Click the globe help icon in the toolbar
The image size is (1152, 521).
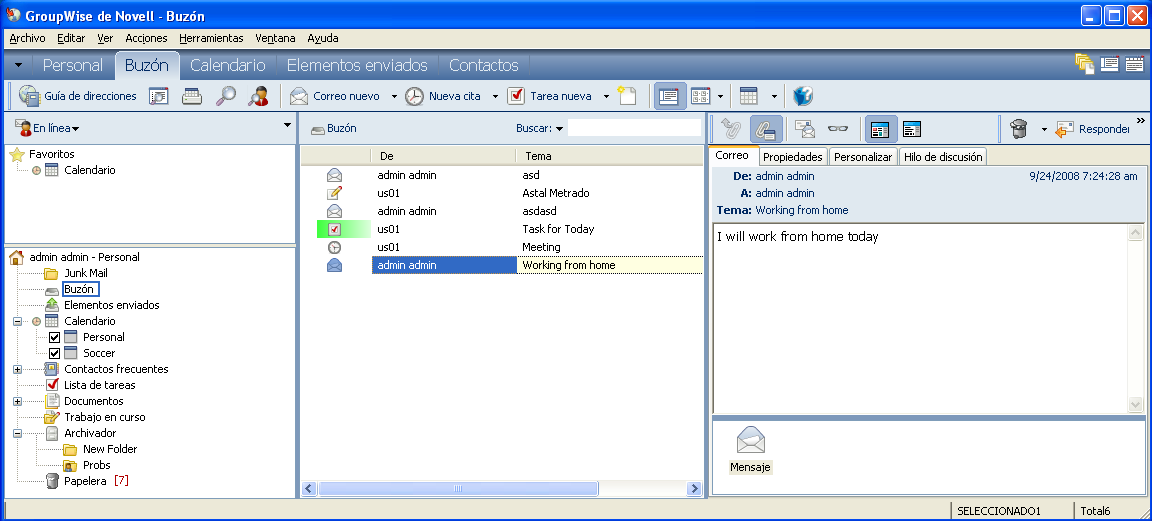(803, 96)
